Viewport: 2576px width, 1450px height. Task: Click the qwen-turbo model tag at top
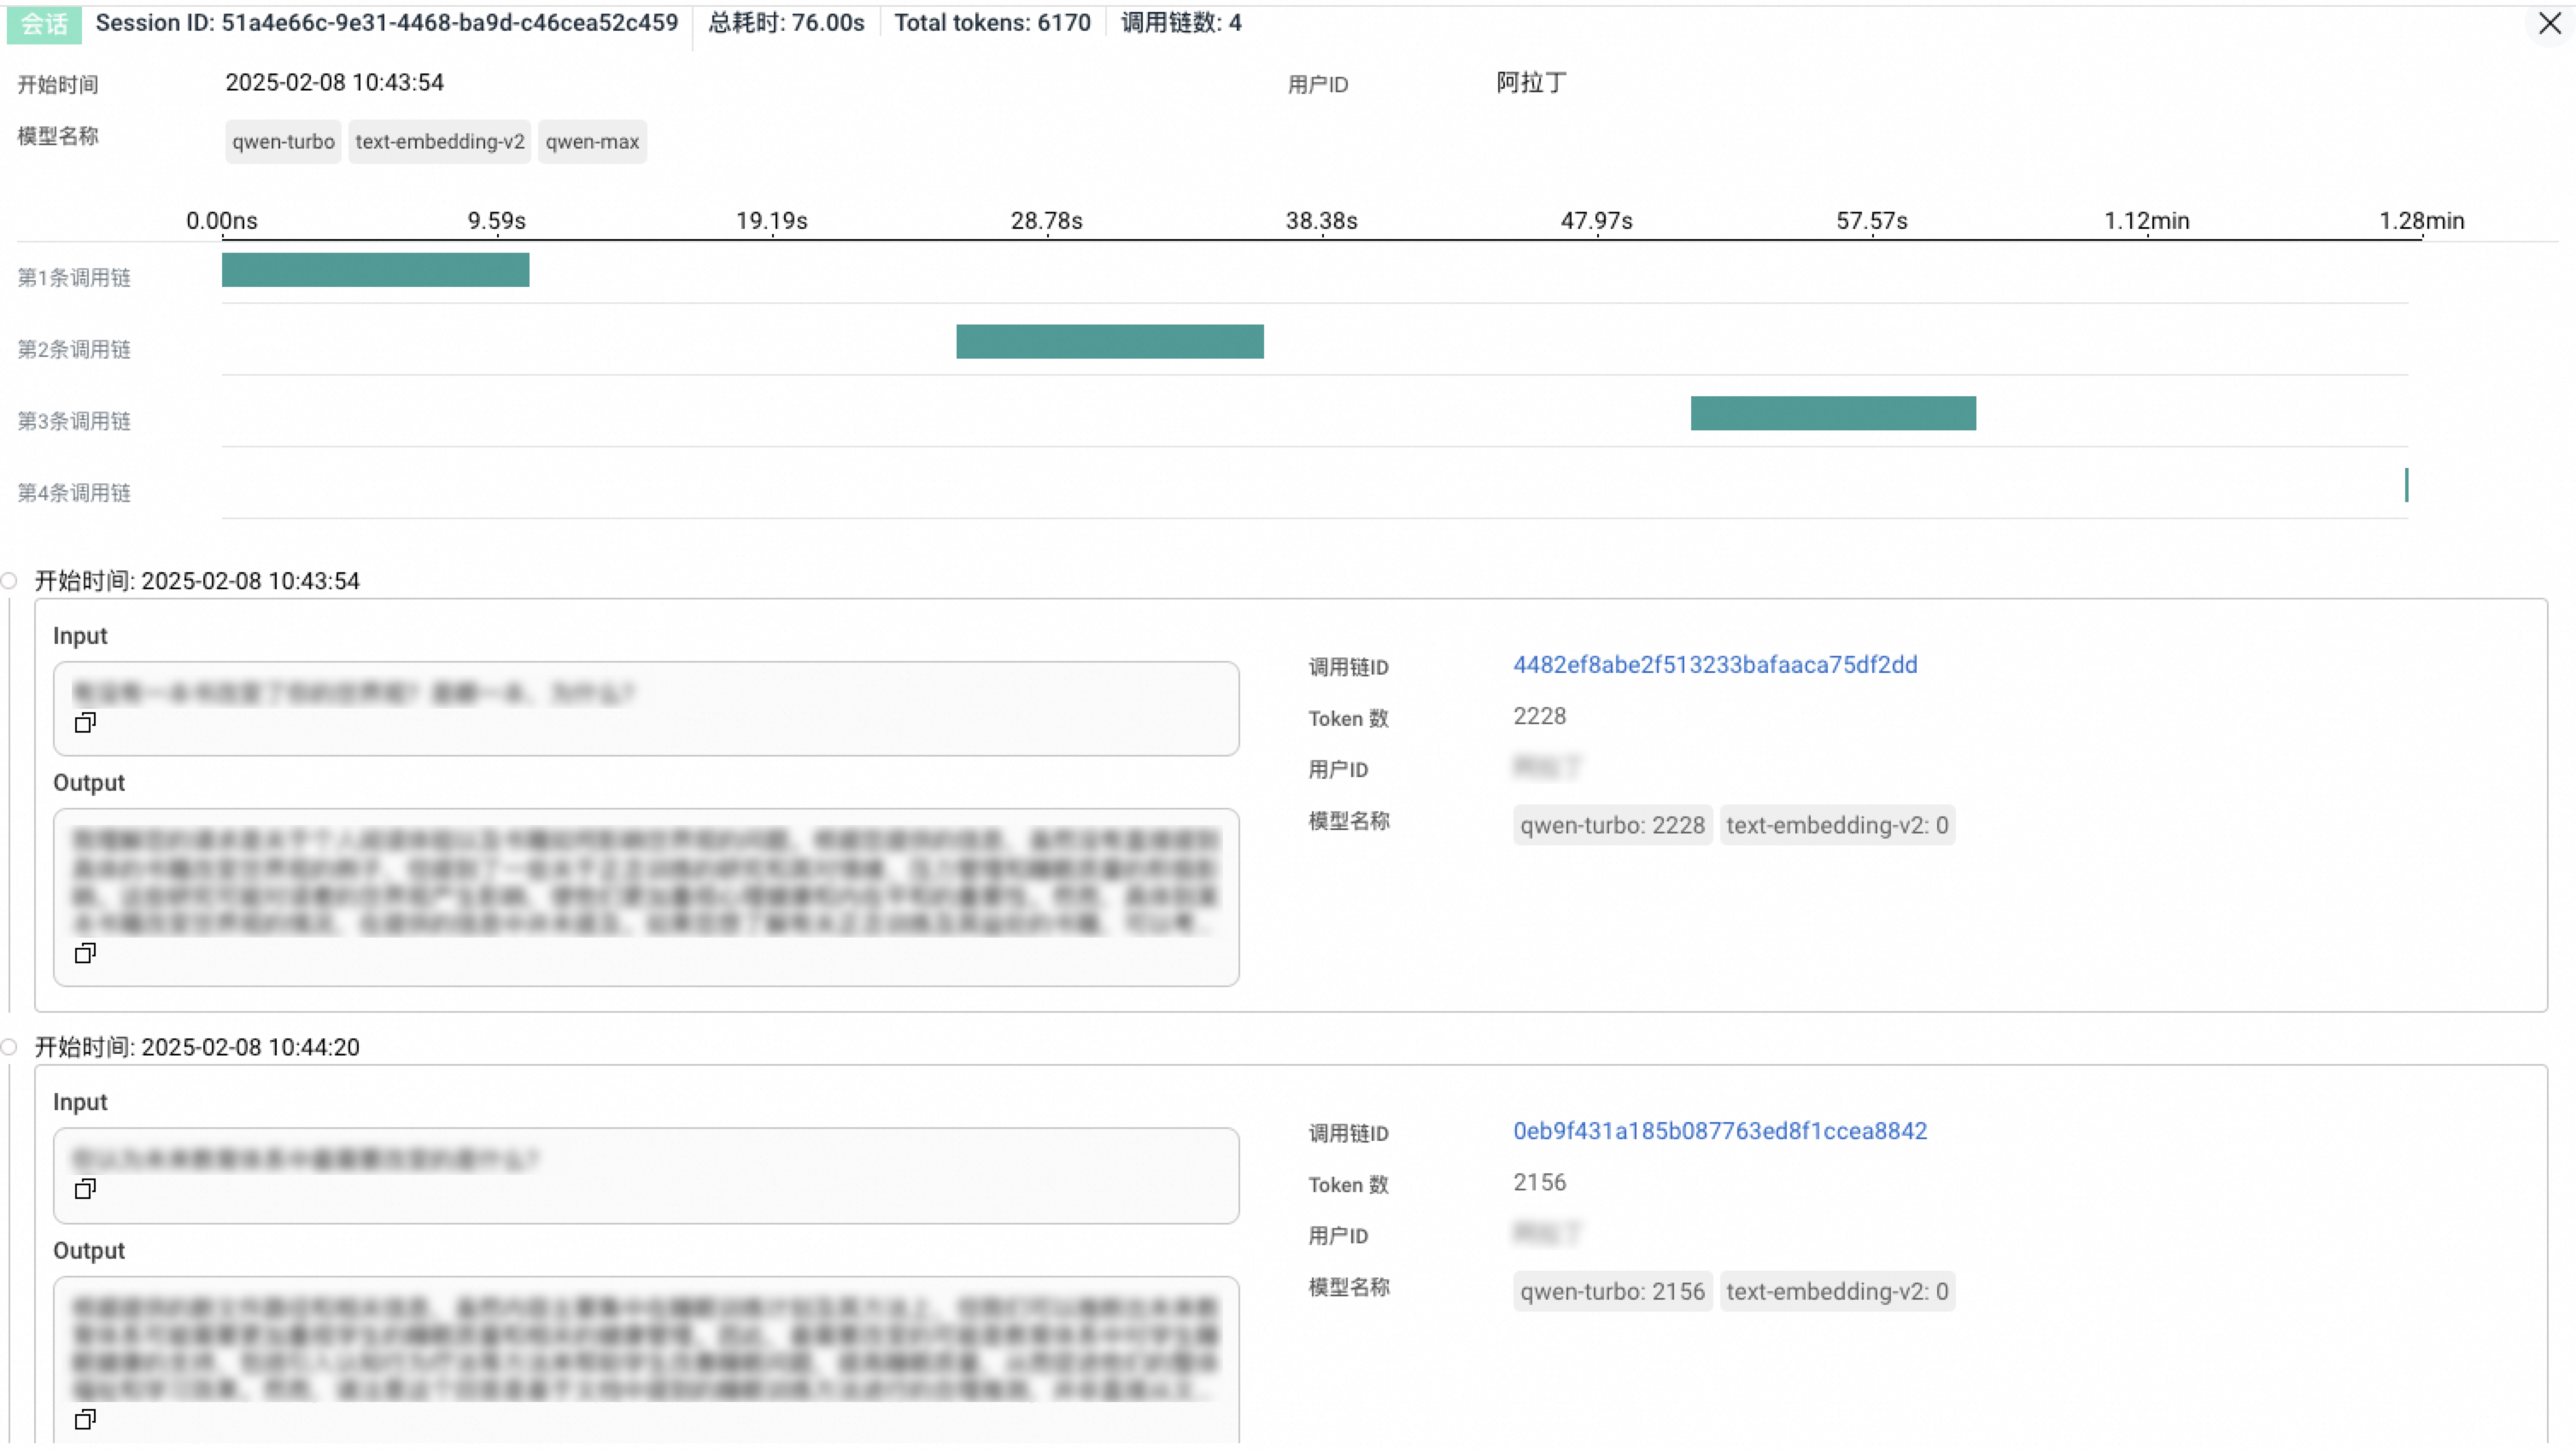[283, 142]
